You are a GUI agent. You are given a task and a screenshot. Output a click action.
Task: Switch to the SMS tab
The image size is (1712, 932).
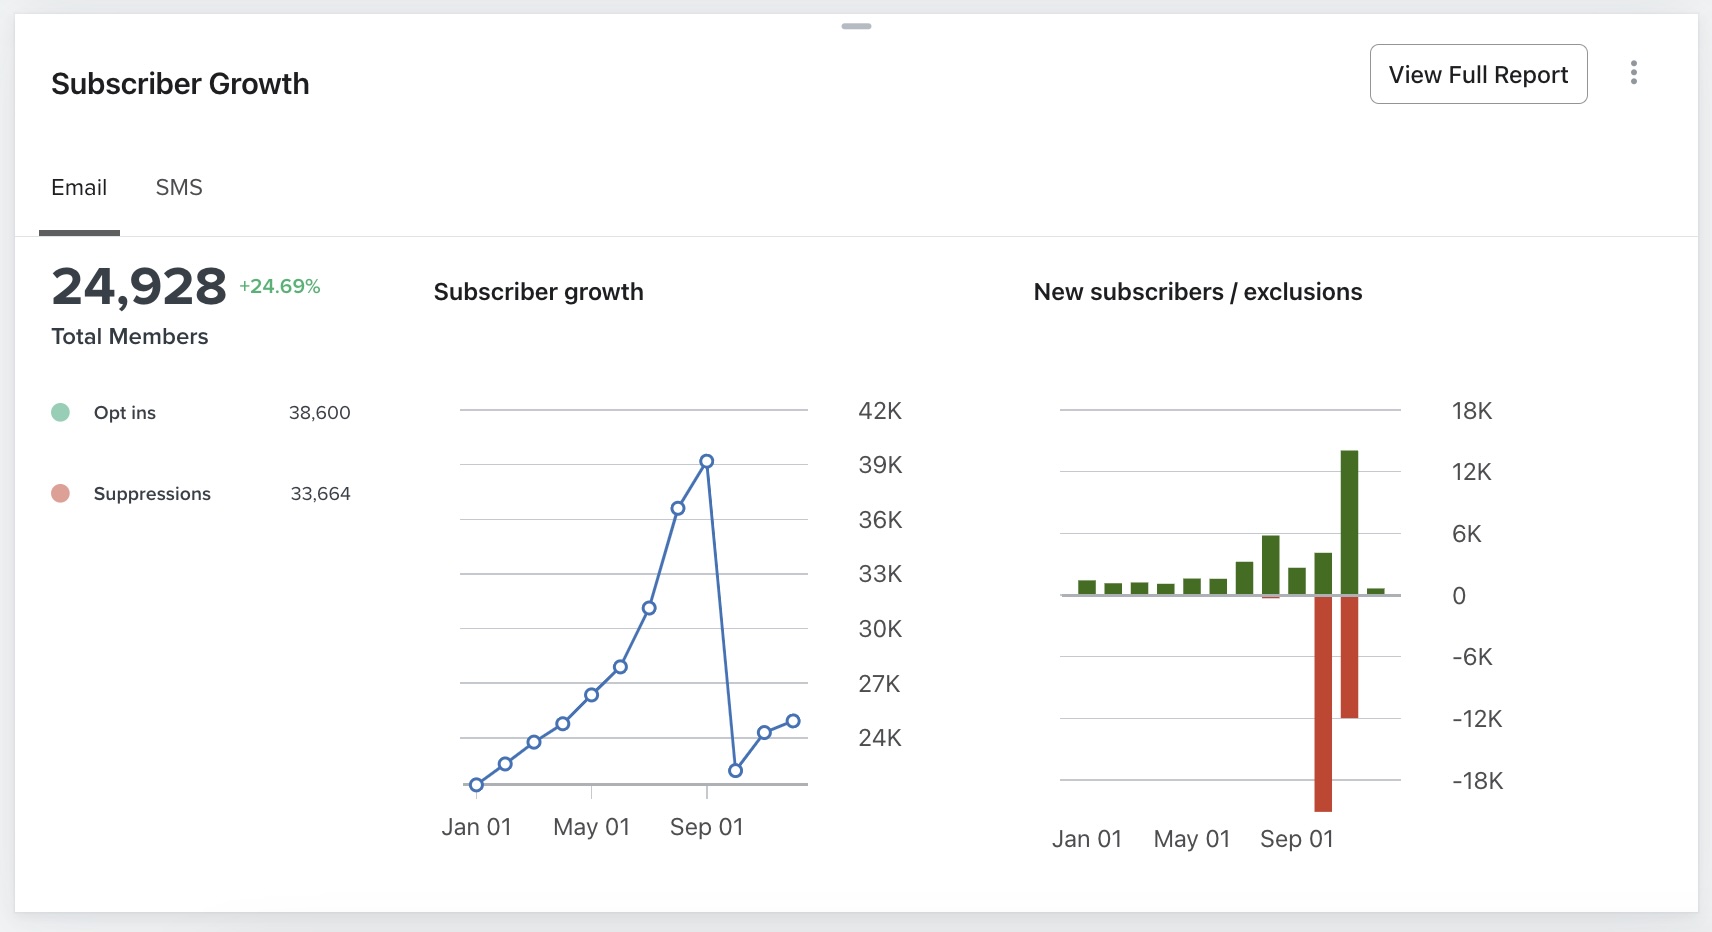179,187
